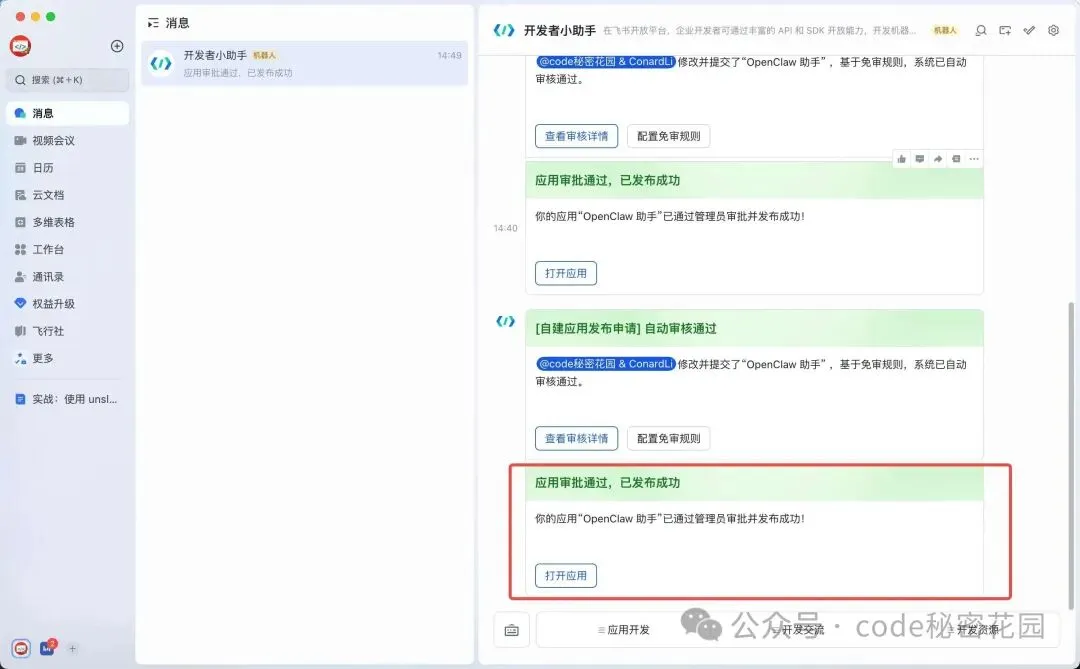Open 通讯录 contacts in the sidebar
Image resolution: width=1080 pixels, height=669 pixels.
pyautogui.click(x=68, y=276)
